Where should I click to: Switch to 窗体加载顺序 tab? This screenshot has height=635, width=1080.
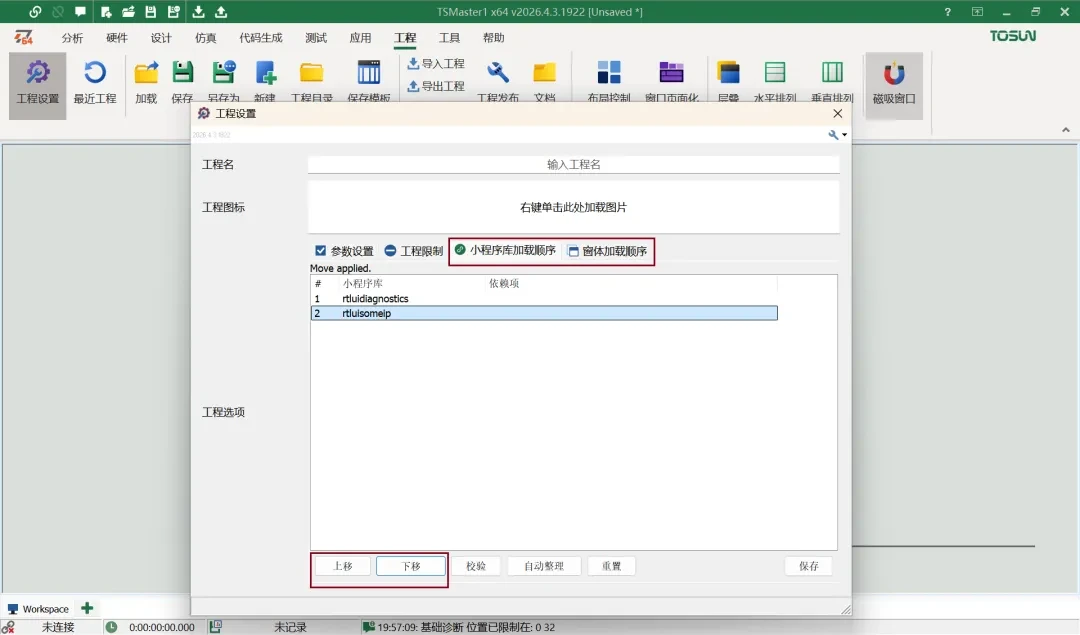pyautogui.click(x=608, y=251)
